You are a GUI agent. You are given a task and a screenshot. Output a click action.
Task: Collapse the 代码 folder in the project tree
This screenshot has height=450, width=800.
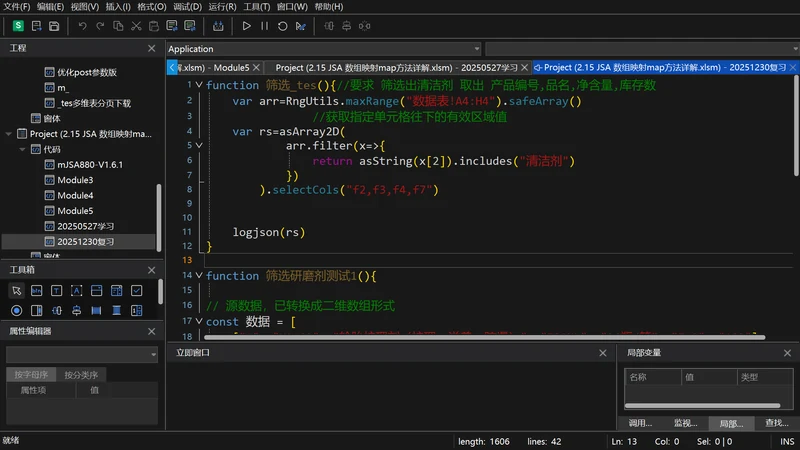[22, 149]
